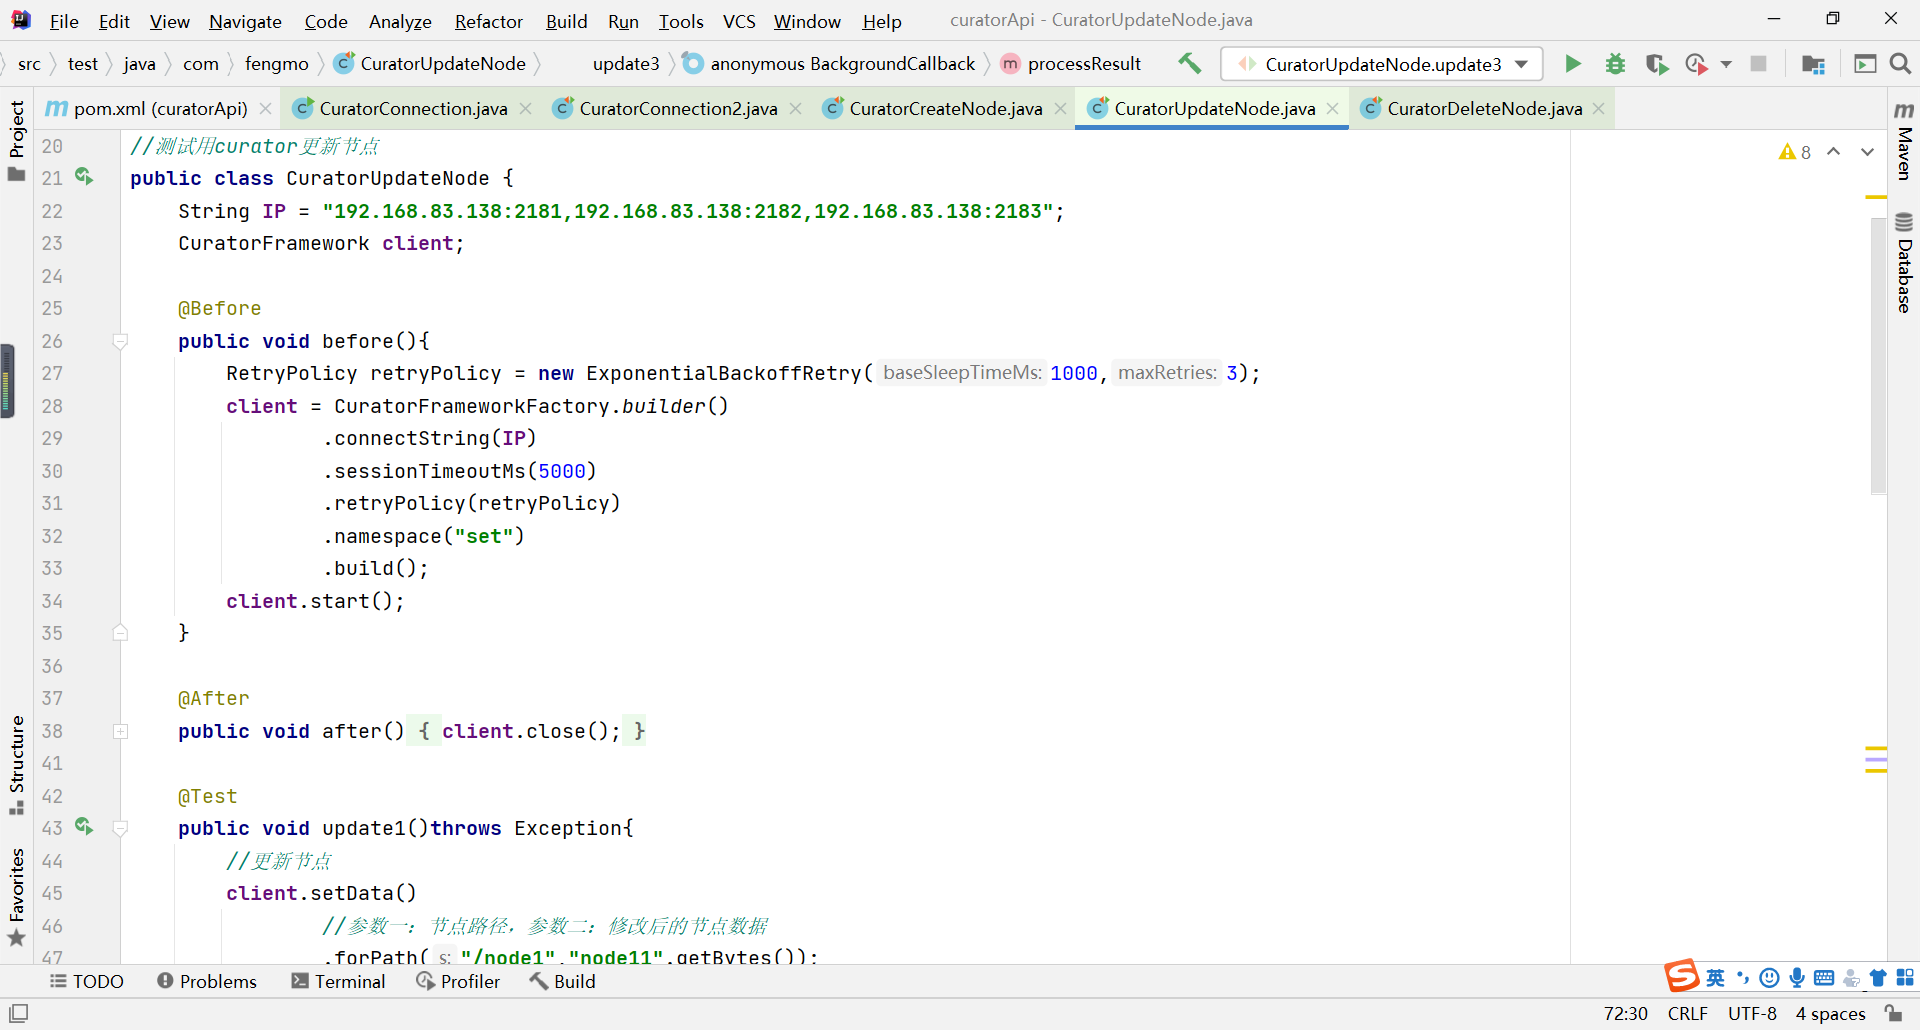Click the read-only lock icon in status bar
Image resolution: width=1920 pixels, height=1030 pixels.
[x=1894, y=1013]
